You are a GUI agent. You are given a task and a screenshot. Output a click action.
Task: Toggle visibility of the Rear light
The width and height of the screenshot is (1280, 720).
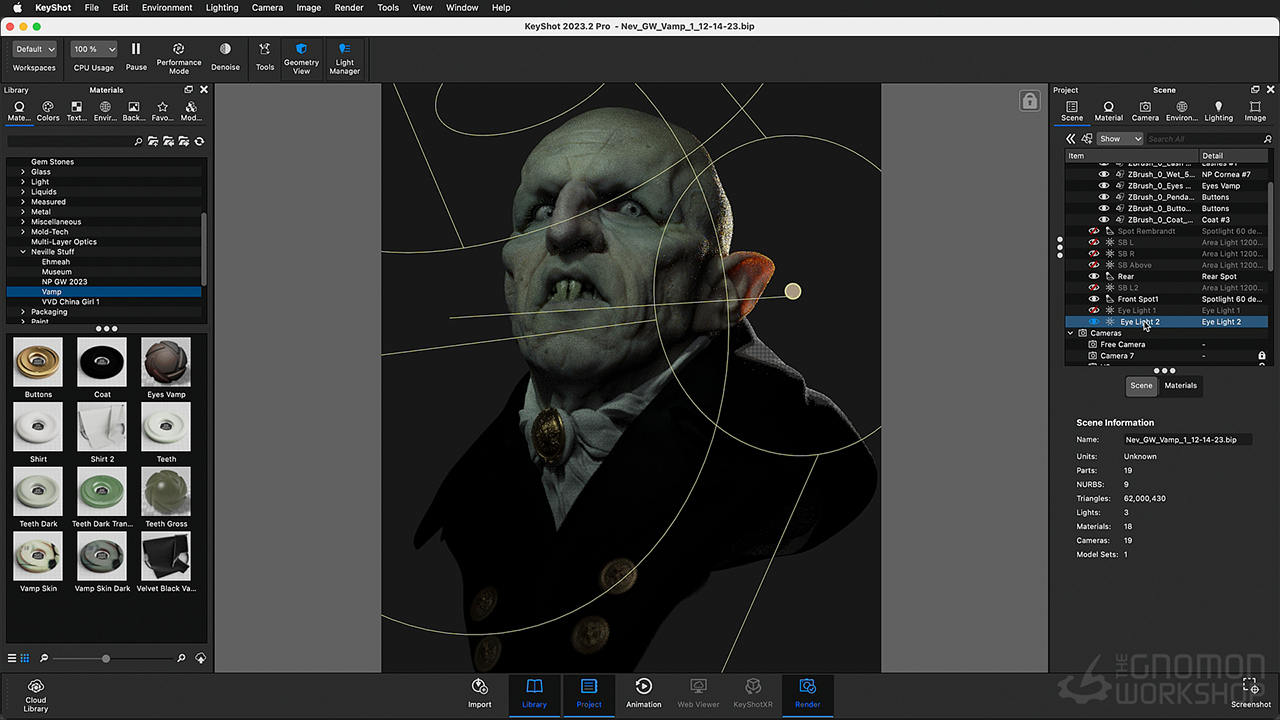[x=1094, y=277]
